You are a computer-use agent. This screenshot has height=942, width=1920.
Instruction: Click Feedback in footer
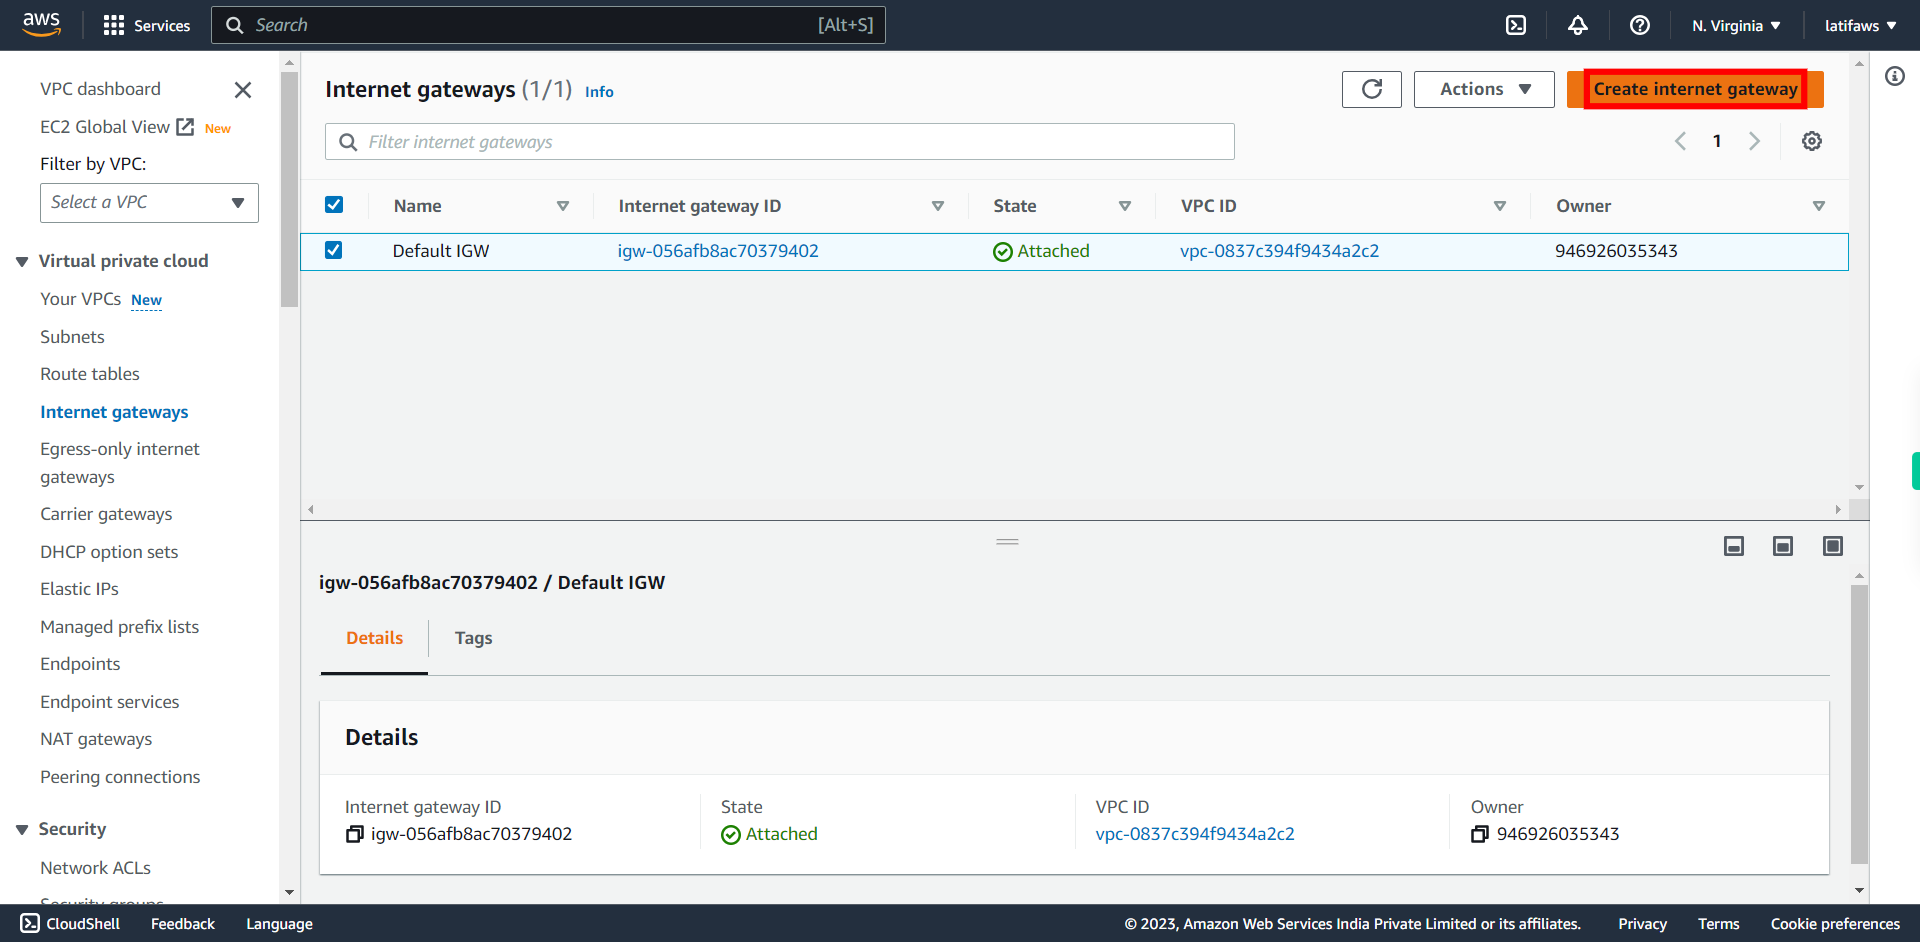coord(183,924)
